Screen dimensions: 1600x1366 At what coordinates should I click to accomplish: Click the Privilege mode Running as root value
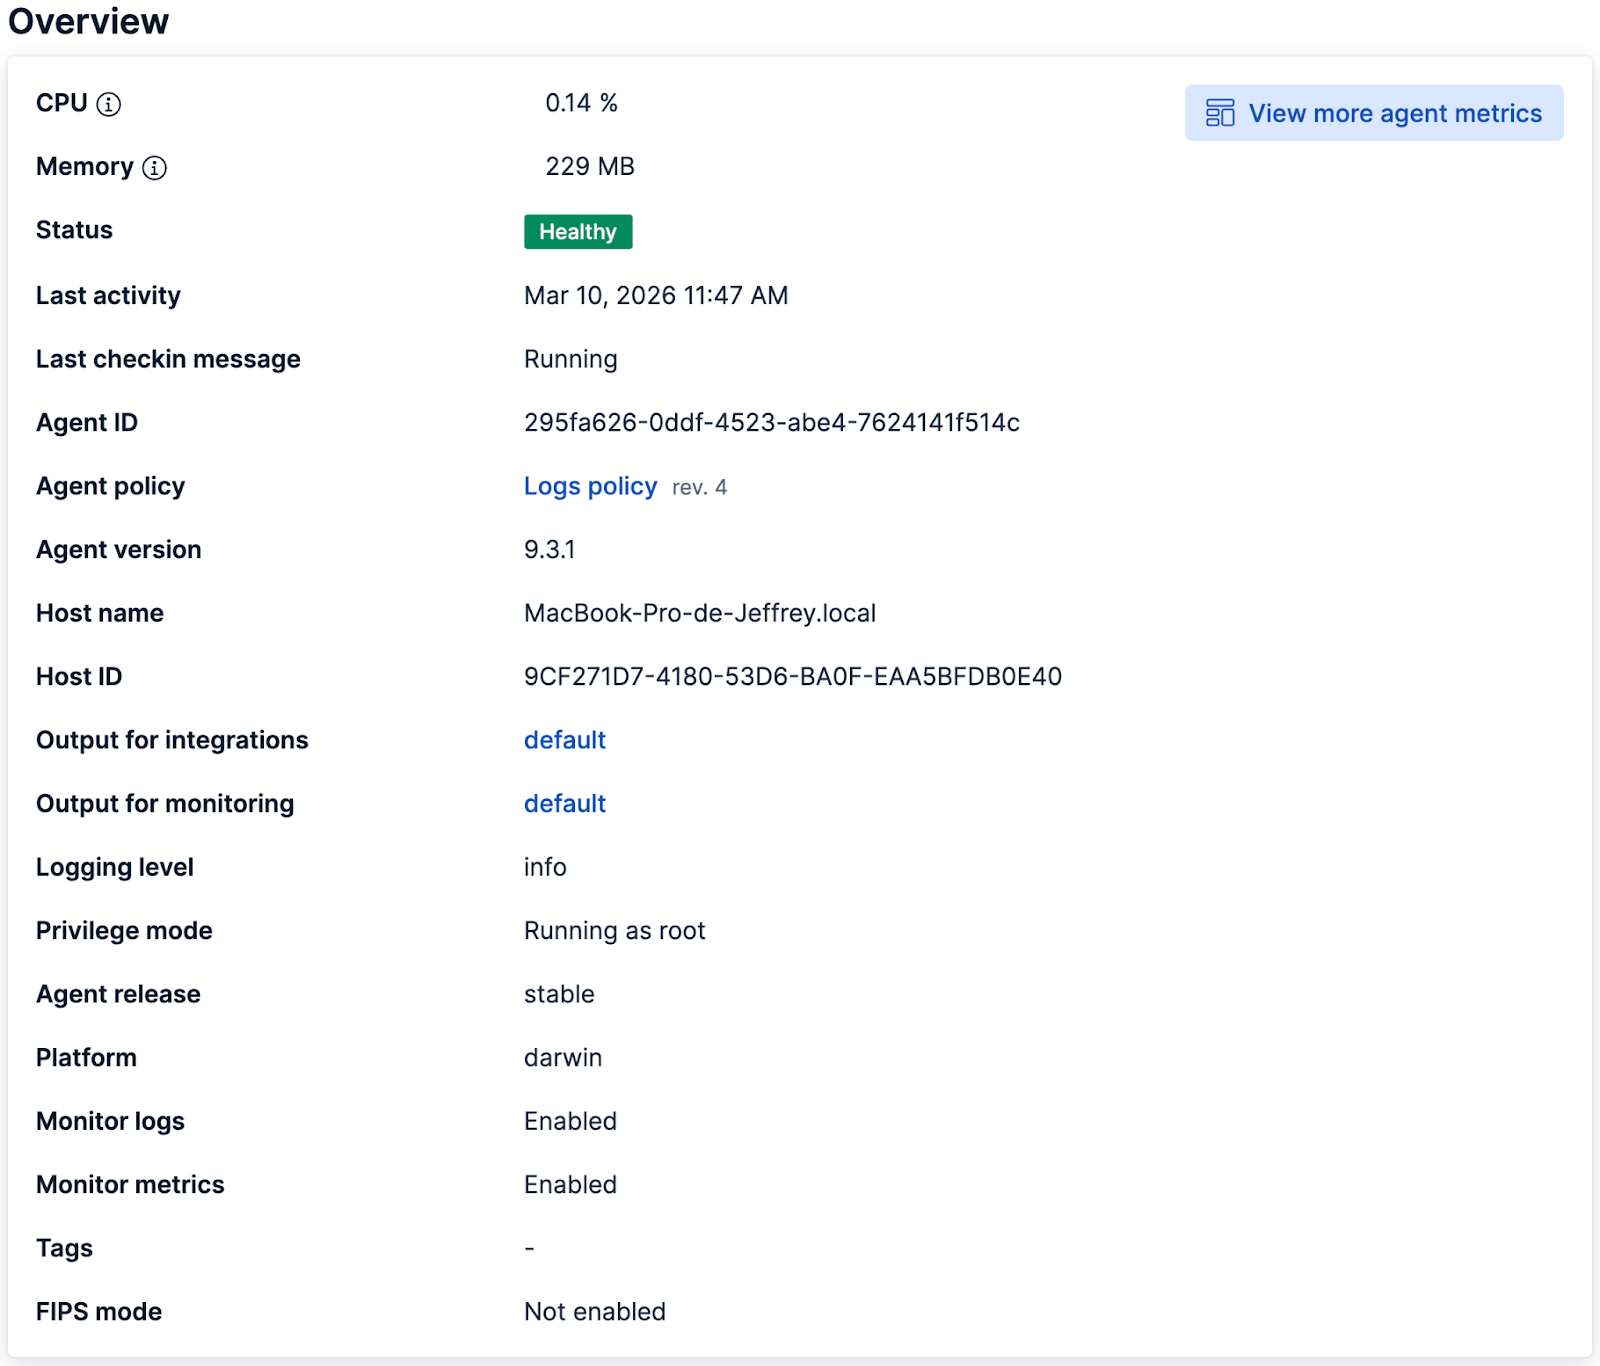[x=615, y=930]
